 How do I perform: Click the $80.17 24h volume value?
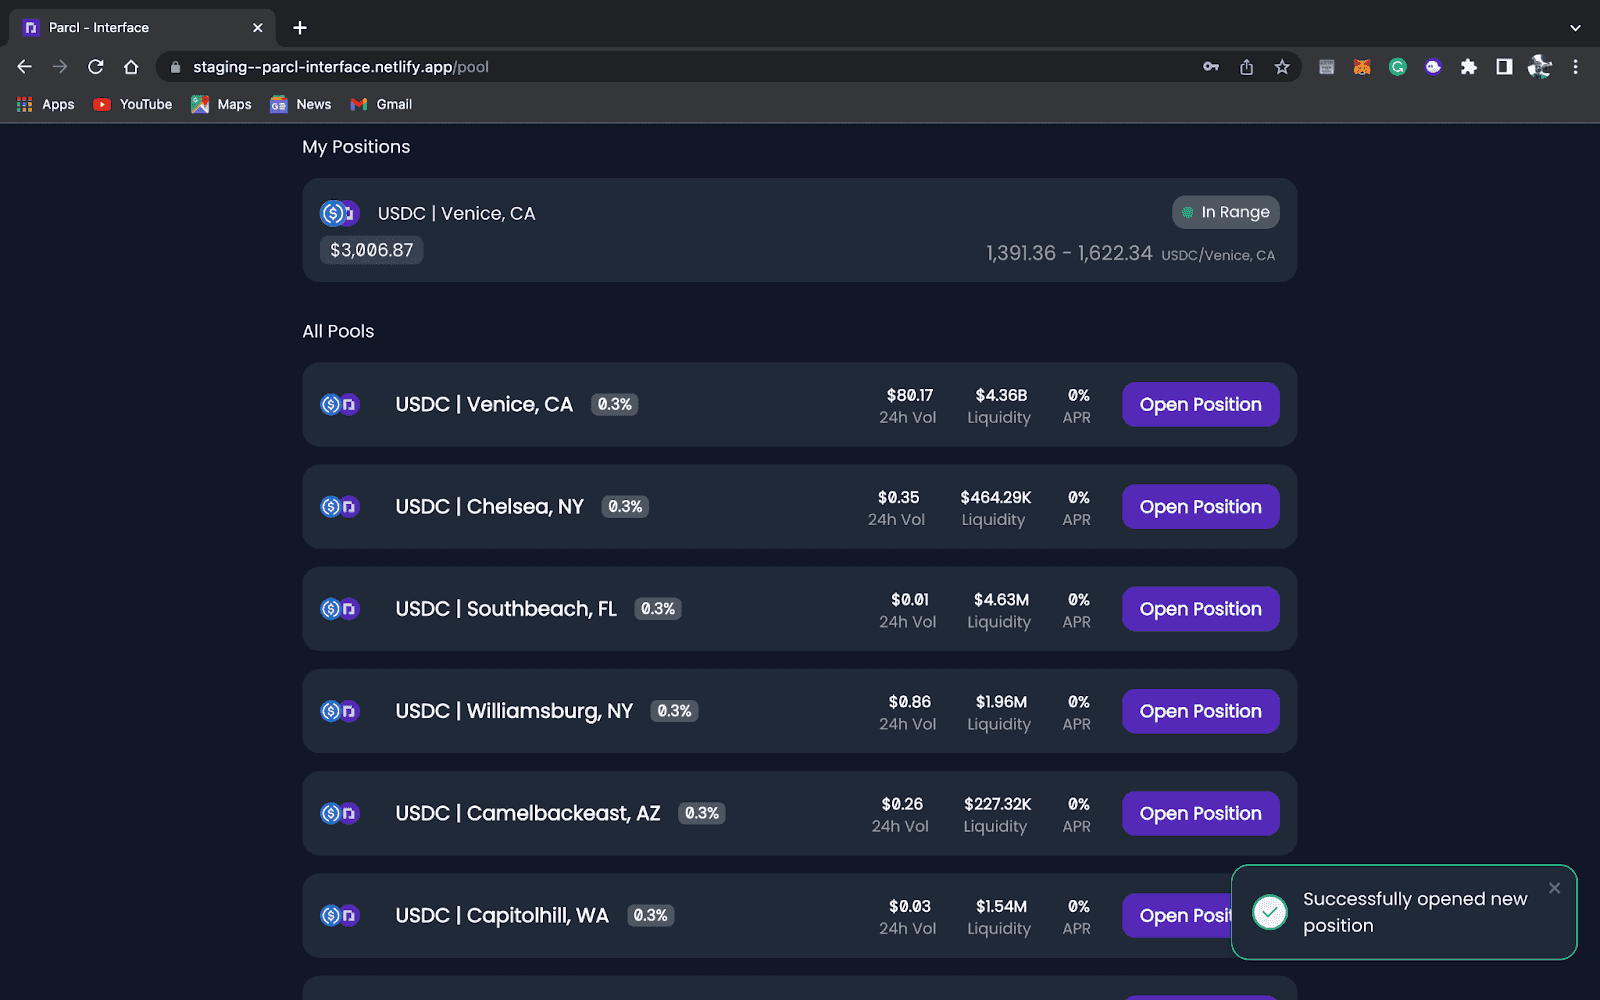pyautogui.click(x=909, y=395)
